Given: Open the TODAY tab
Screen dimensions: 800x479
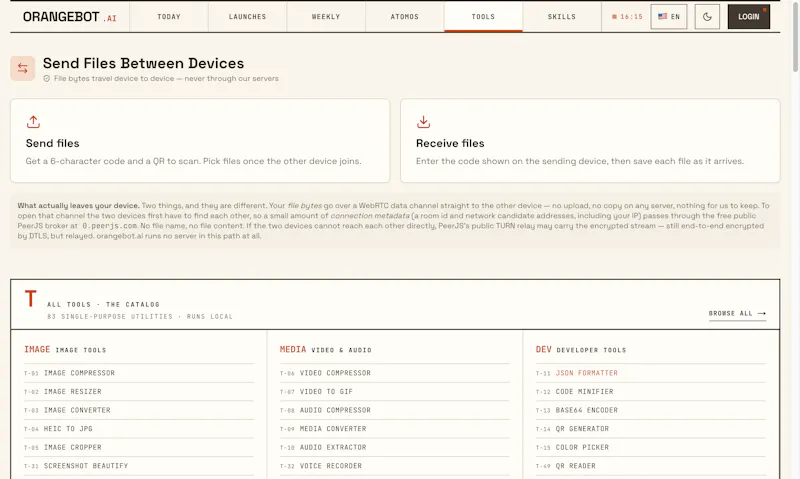Looking at the screenshot, I should tap(169, 17).
